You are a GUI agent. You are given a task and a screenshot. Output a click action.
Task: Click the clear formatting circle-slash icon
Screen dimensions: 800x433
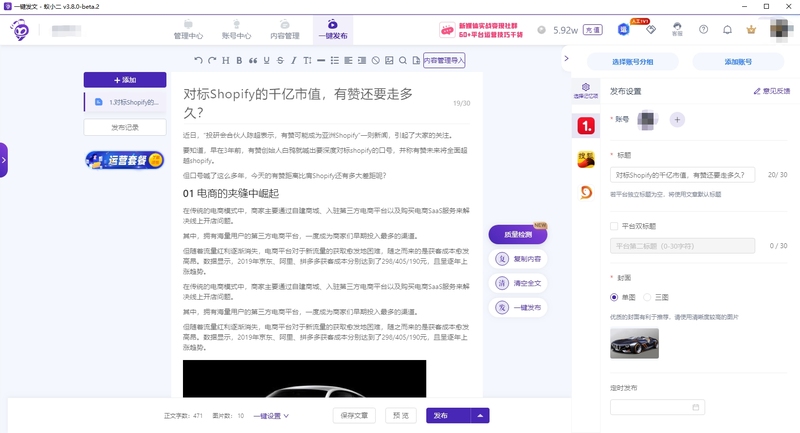tap(376, 60)
